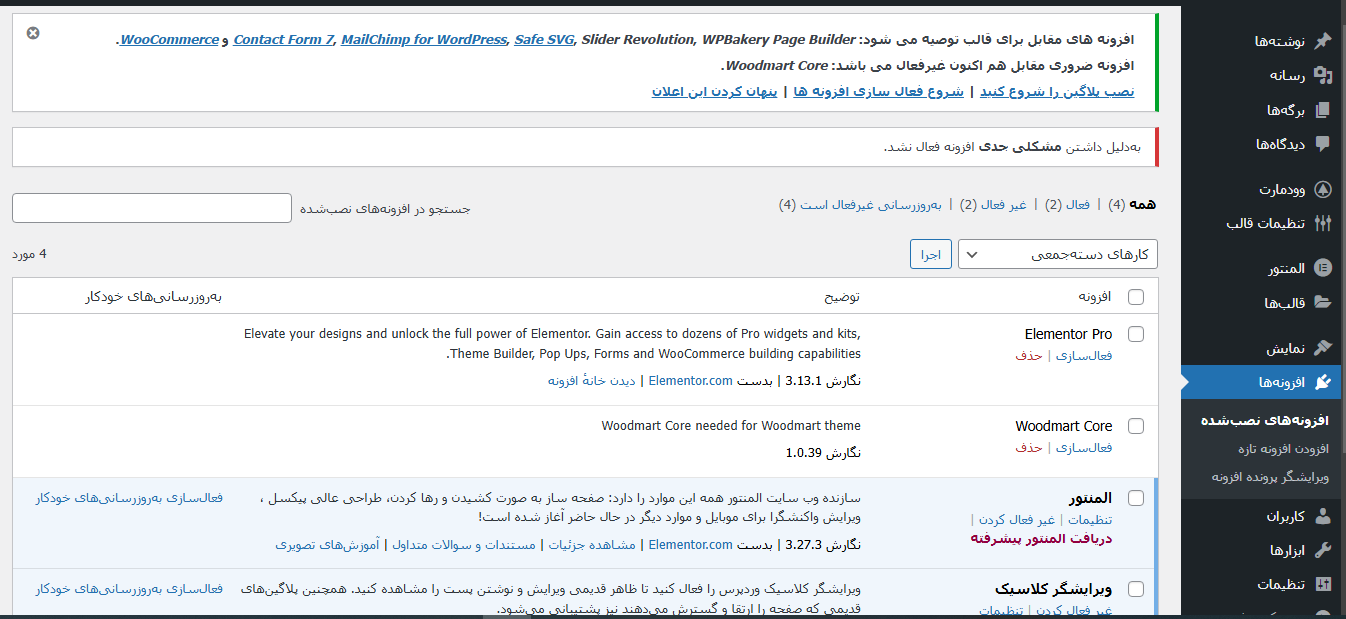Activate Elementor Pro via فعال‌سازی link

[1083, 355]
